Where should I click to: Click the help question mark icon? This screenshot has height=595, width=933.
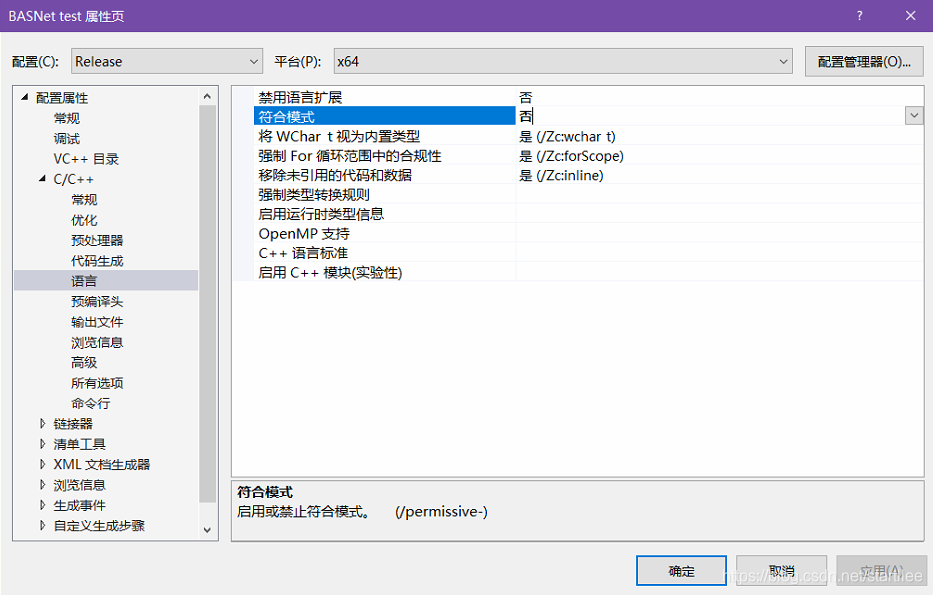tap(859, 16)
